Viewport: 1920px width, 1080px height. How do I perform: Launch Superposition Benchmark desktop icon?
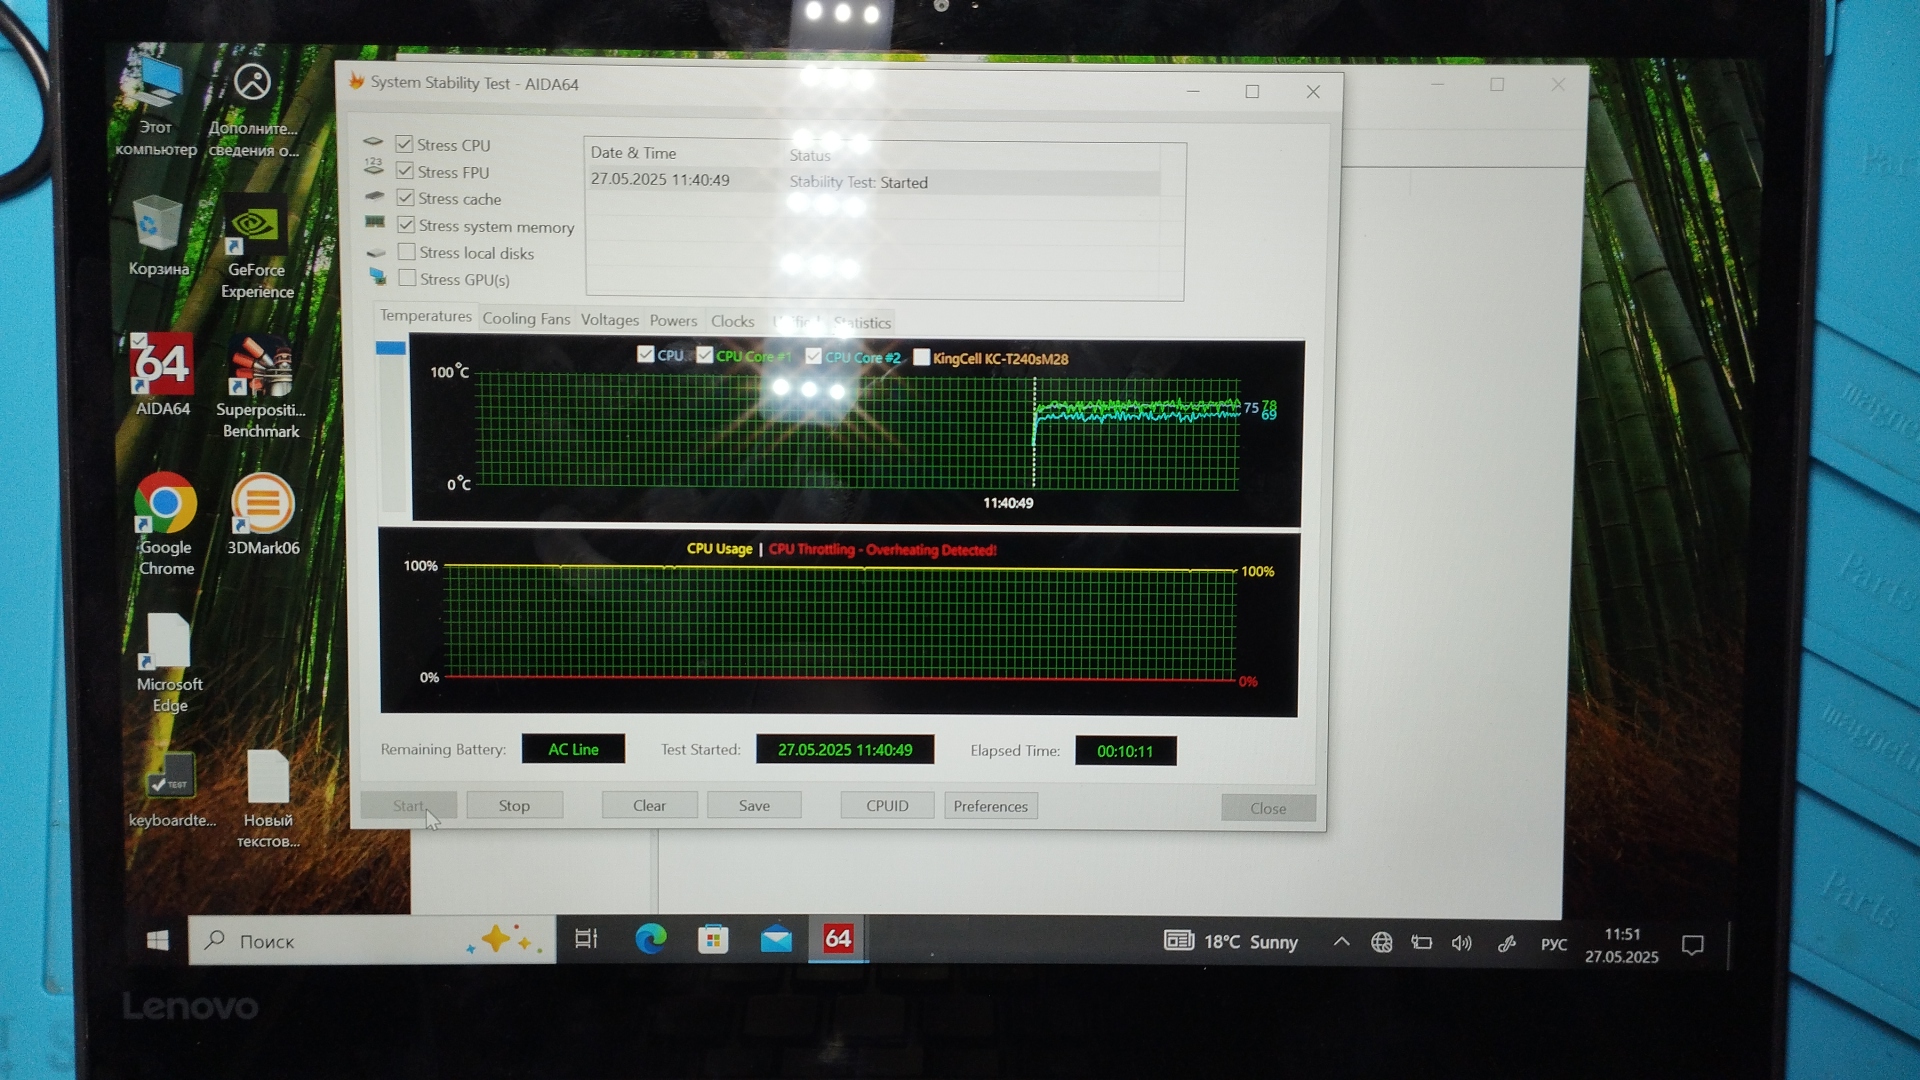click(x=261, y=367)
